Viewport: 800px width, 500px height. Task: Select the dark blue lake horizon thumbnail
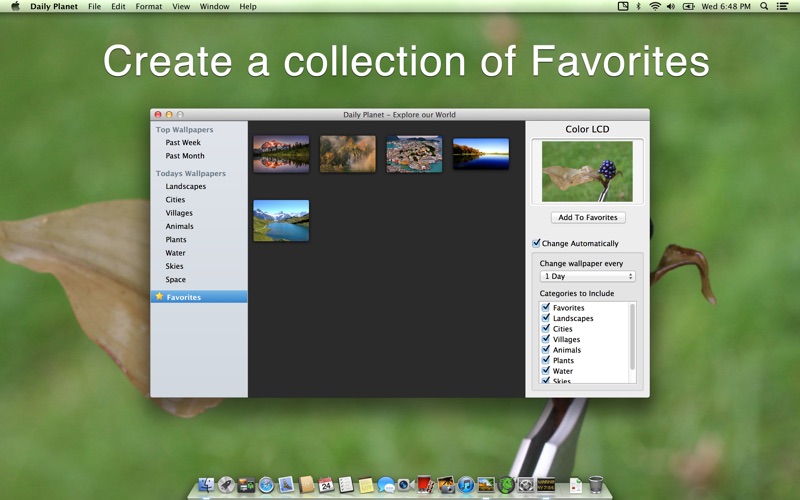pos(481,154)
